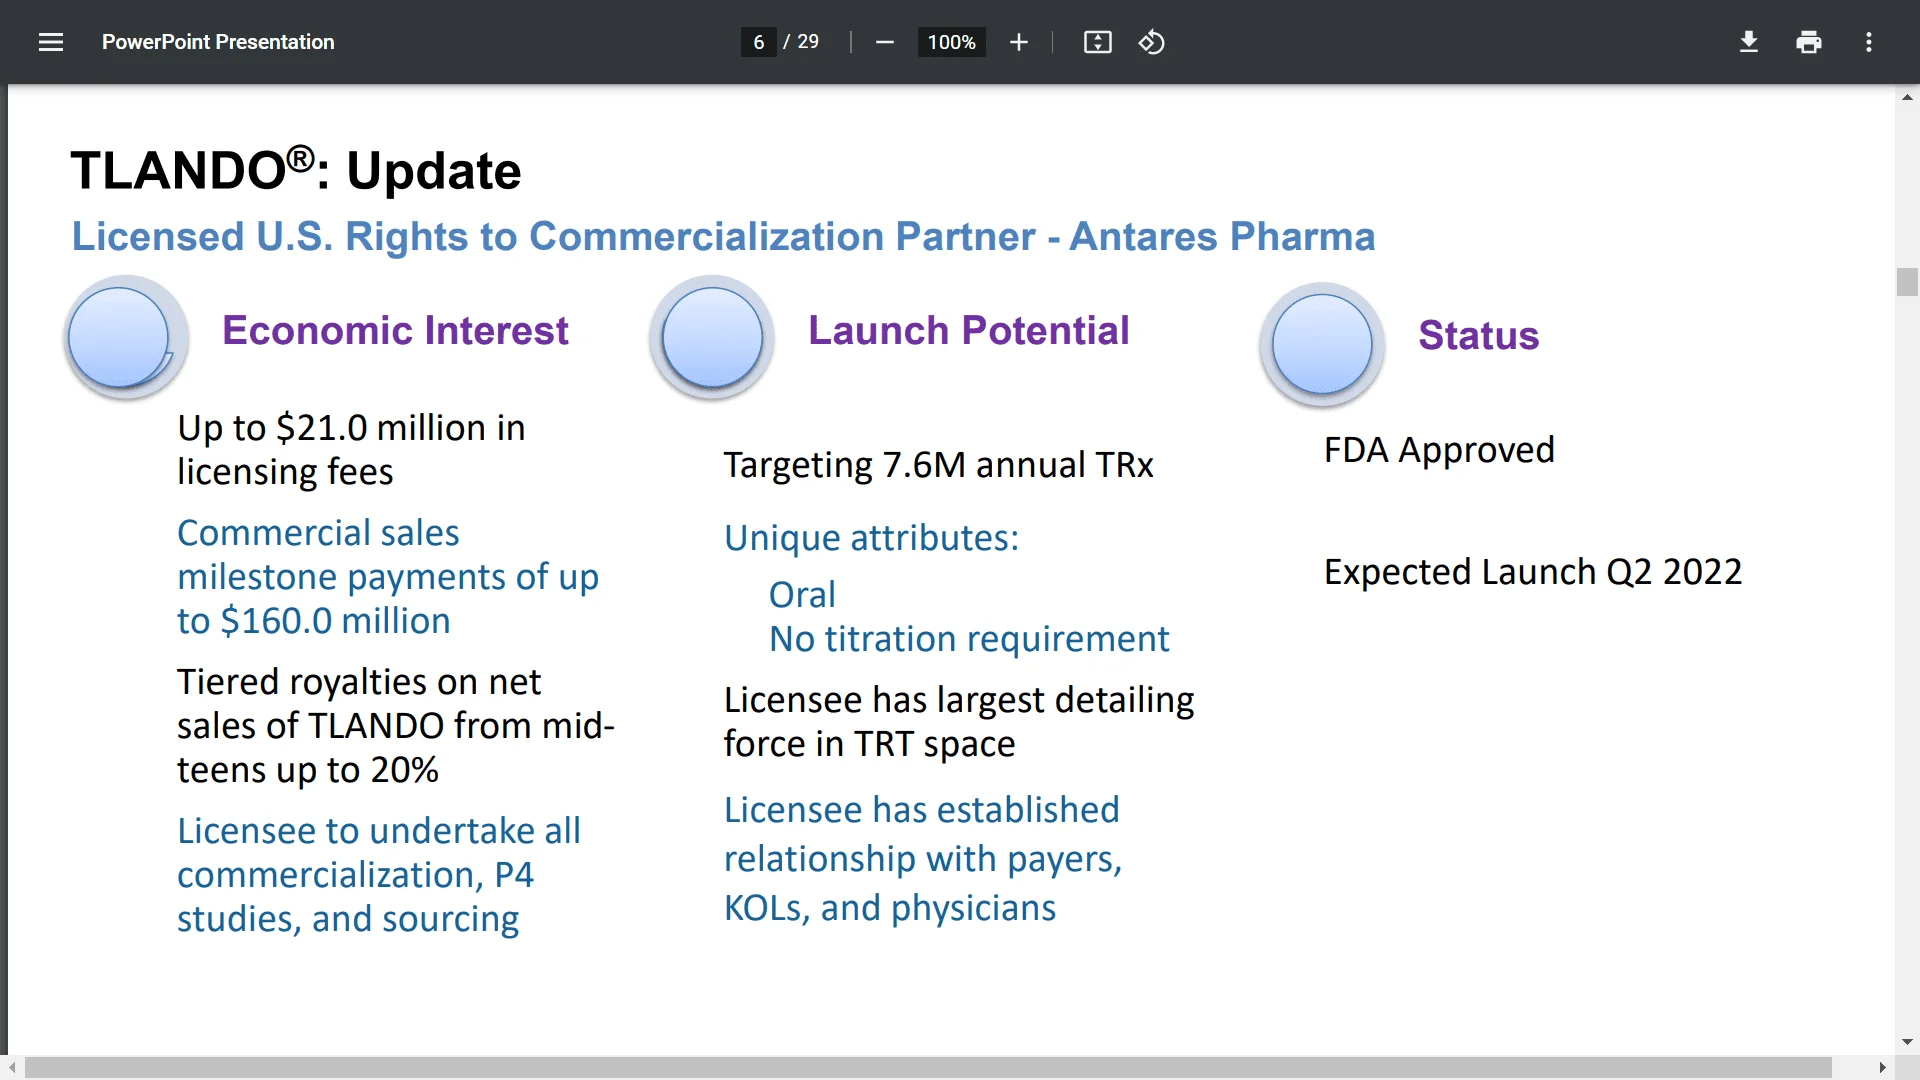Click the '$160.0 million' milestone payments paragraph
This screenshot has height=1080, width=1920.
click(388, 577)
